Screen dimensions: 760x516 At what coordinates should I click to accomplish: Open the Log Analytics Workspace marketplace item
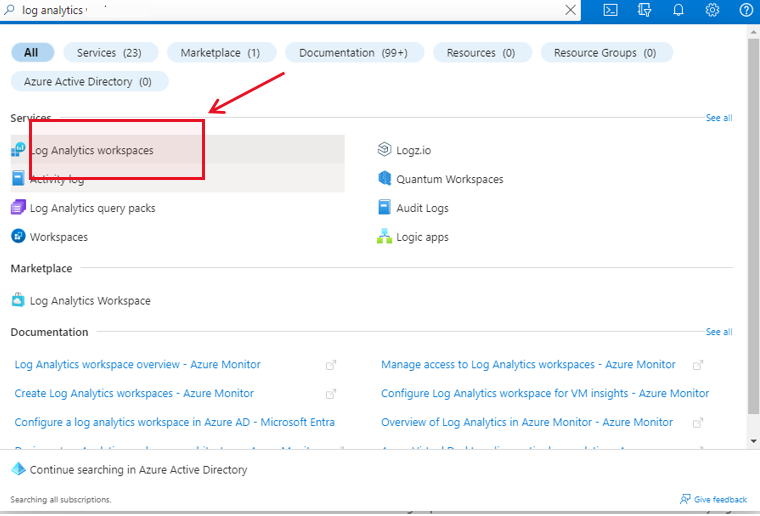90,301
